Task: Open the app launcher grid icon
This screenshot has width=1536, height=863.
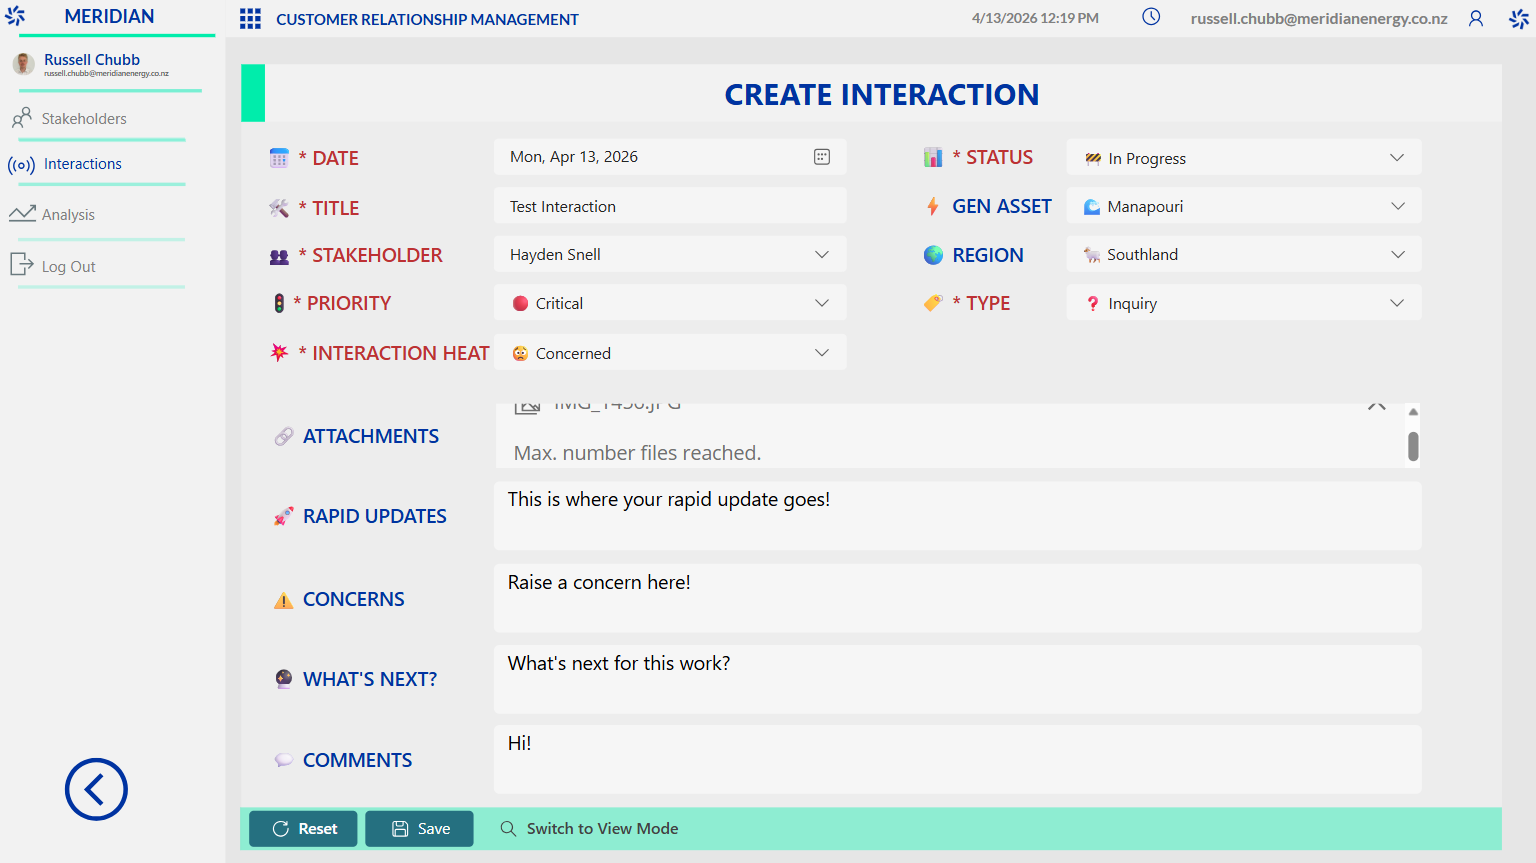Action: point(250,19)
